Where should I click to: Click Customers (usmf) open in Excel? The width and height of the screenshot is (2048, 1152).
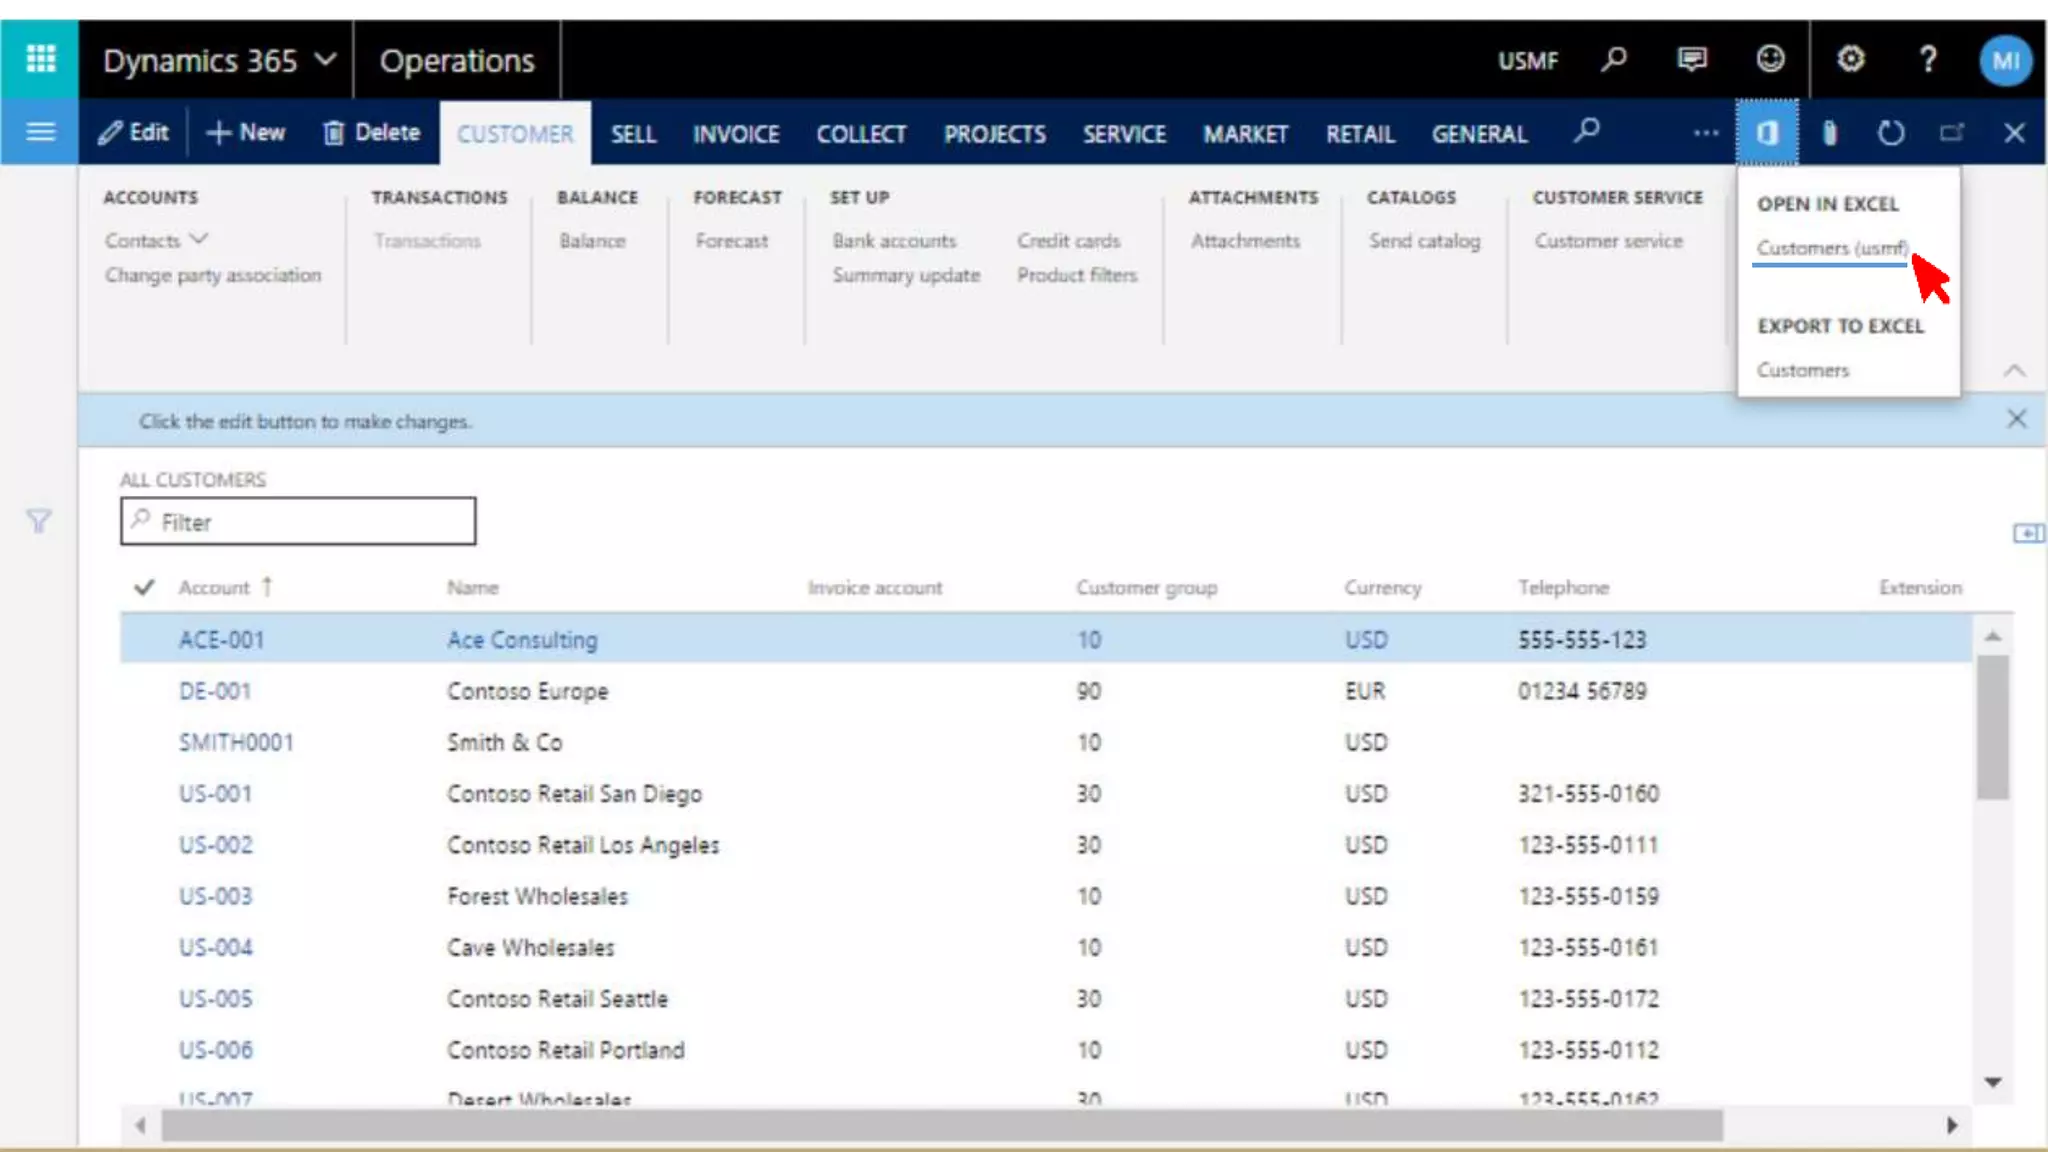point(1831,248)
